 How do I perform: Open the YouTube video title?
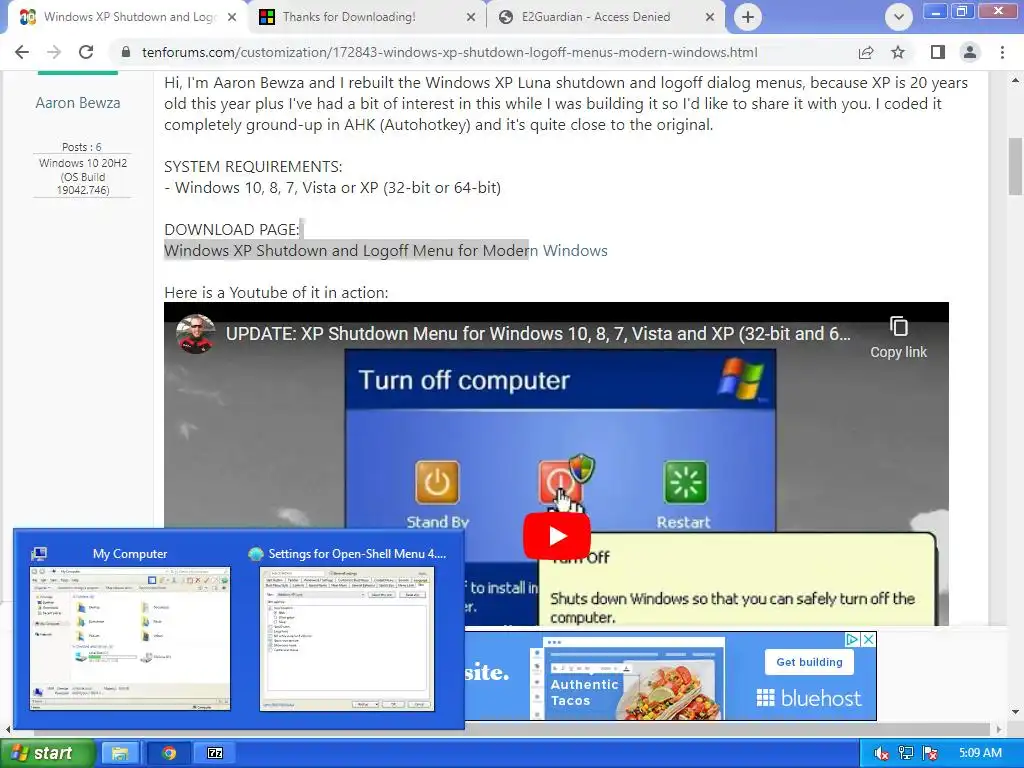click(x=538, y=334)
